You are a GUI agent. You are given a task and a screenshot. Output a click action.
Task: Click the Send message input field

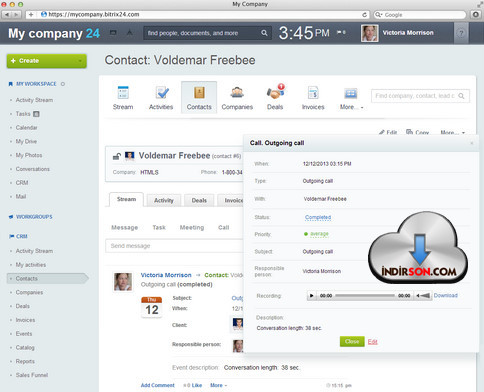coord(174,246)
